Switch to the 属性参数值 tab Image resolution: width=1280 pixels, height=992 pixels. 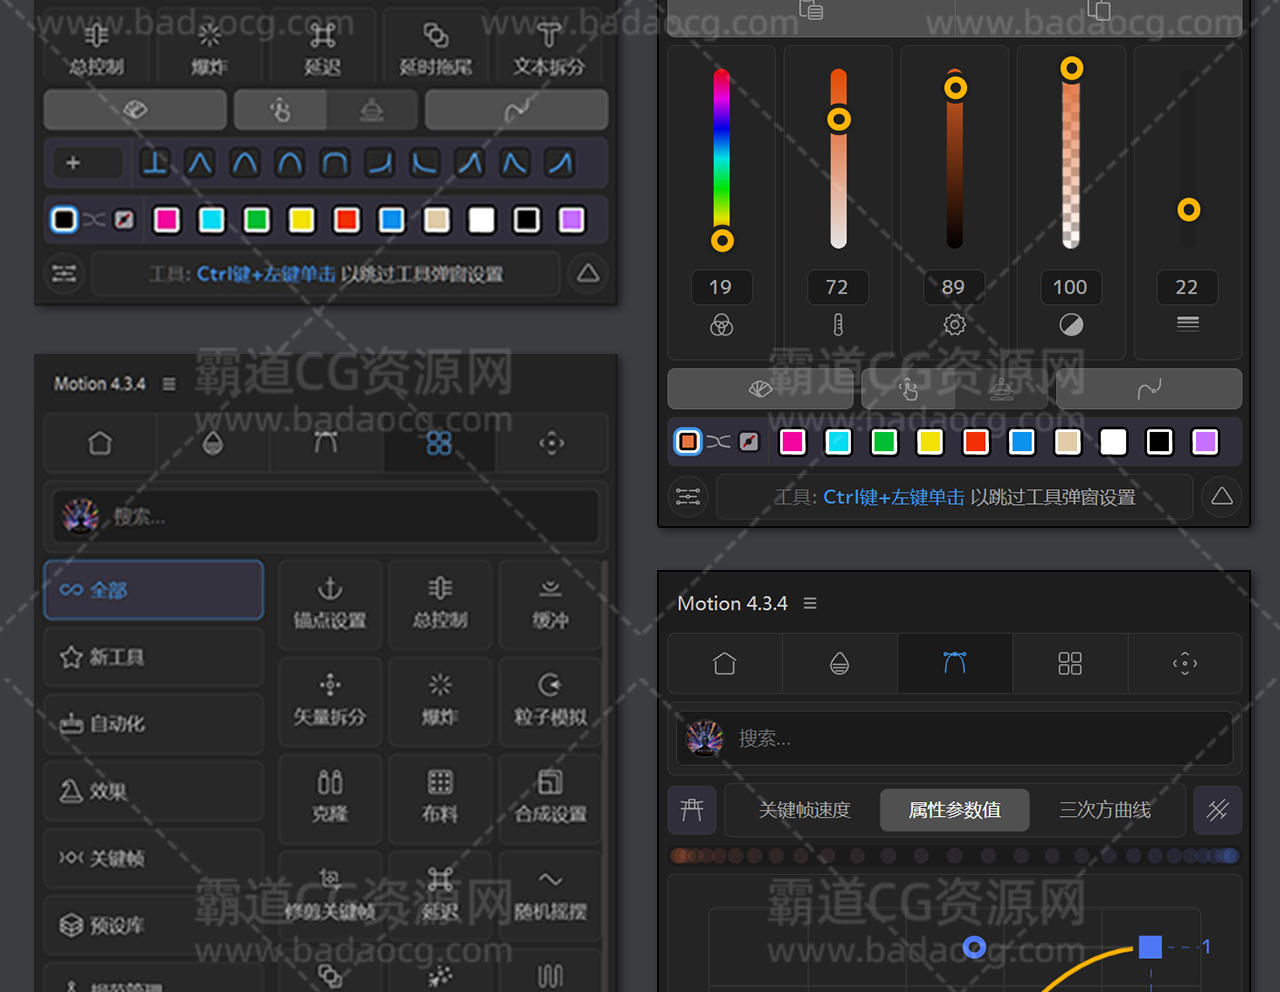954,810
